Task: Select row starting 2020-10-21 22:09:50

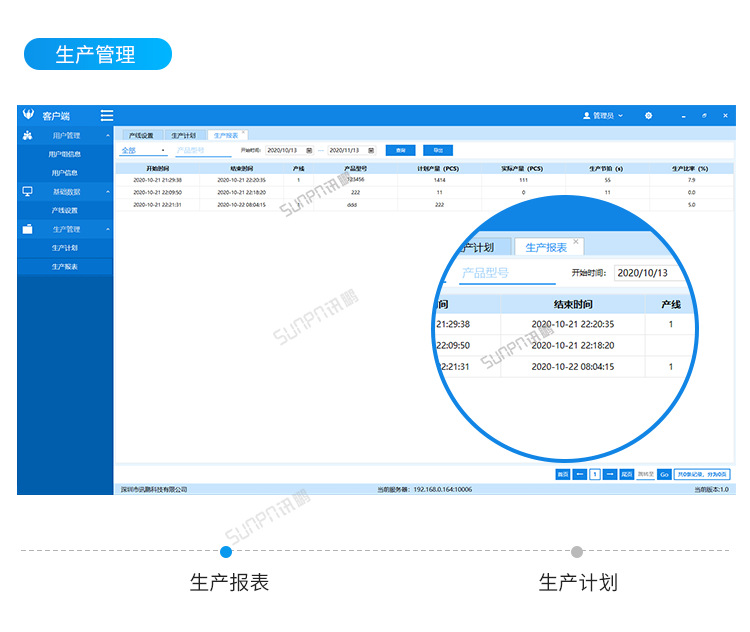Action: (424, 192)
